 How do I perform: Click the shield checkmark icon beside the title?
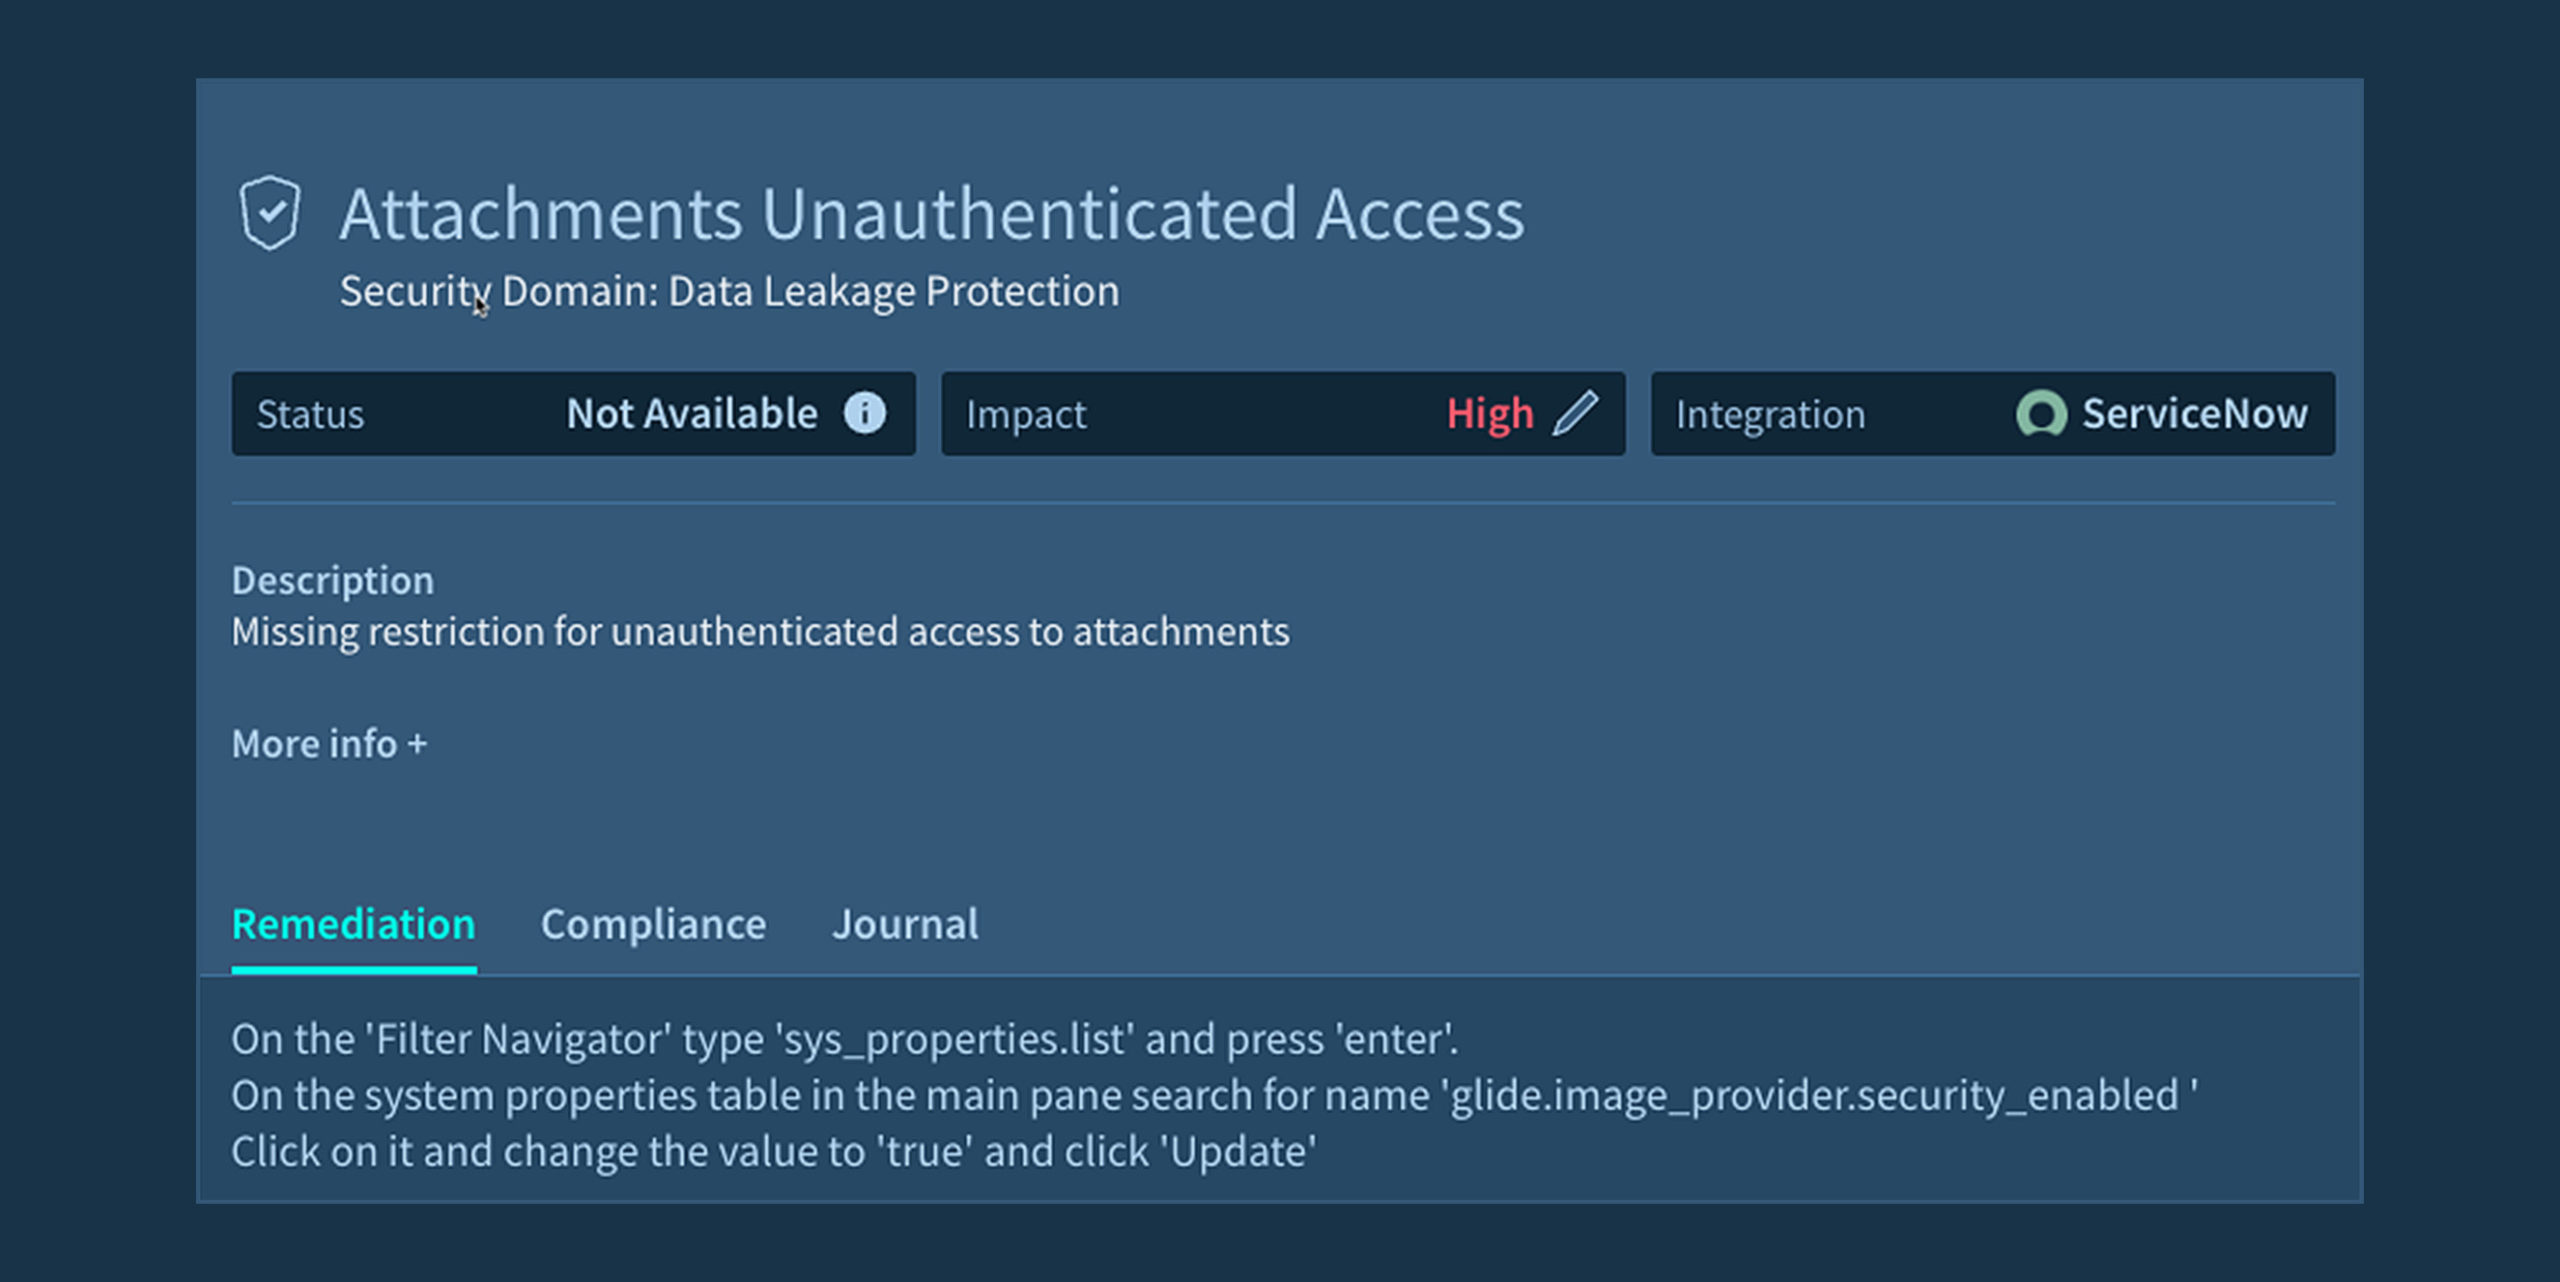(269, 212)
